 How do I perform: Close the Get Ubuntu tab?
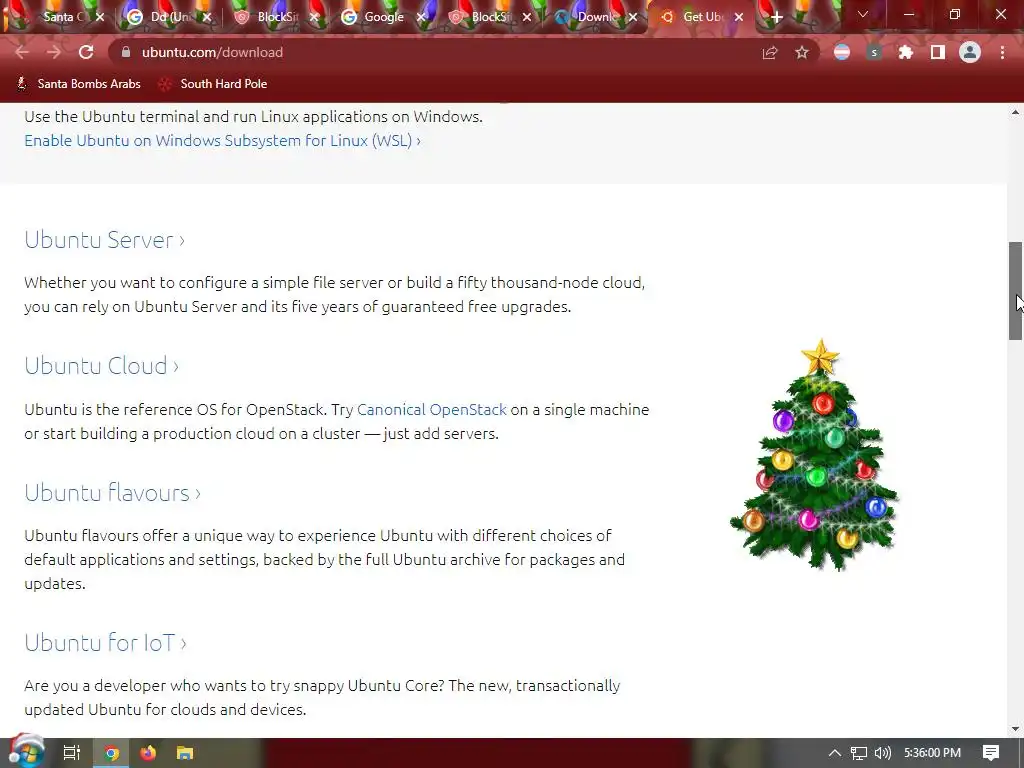[x=739, y=17]
